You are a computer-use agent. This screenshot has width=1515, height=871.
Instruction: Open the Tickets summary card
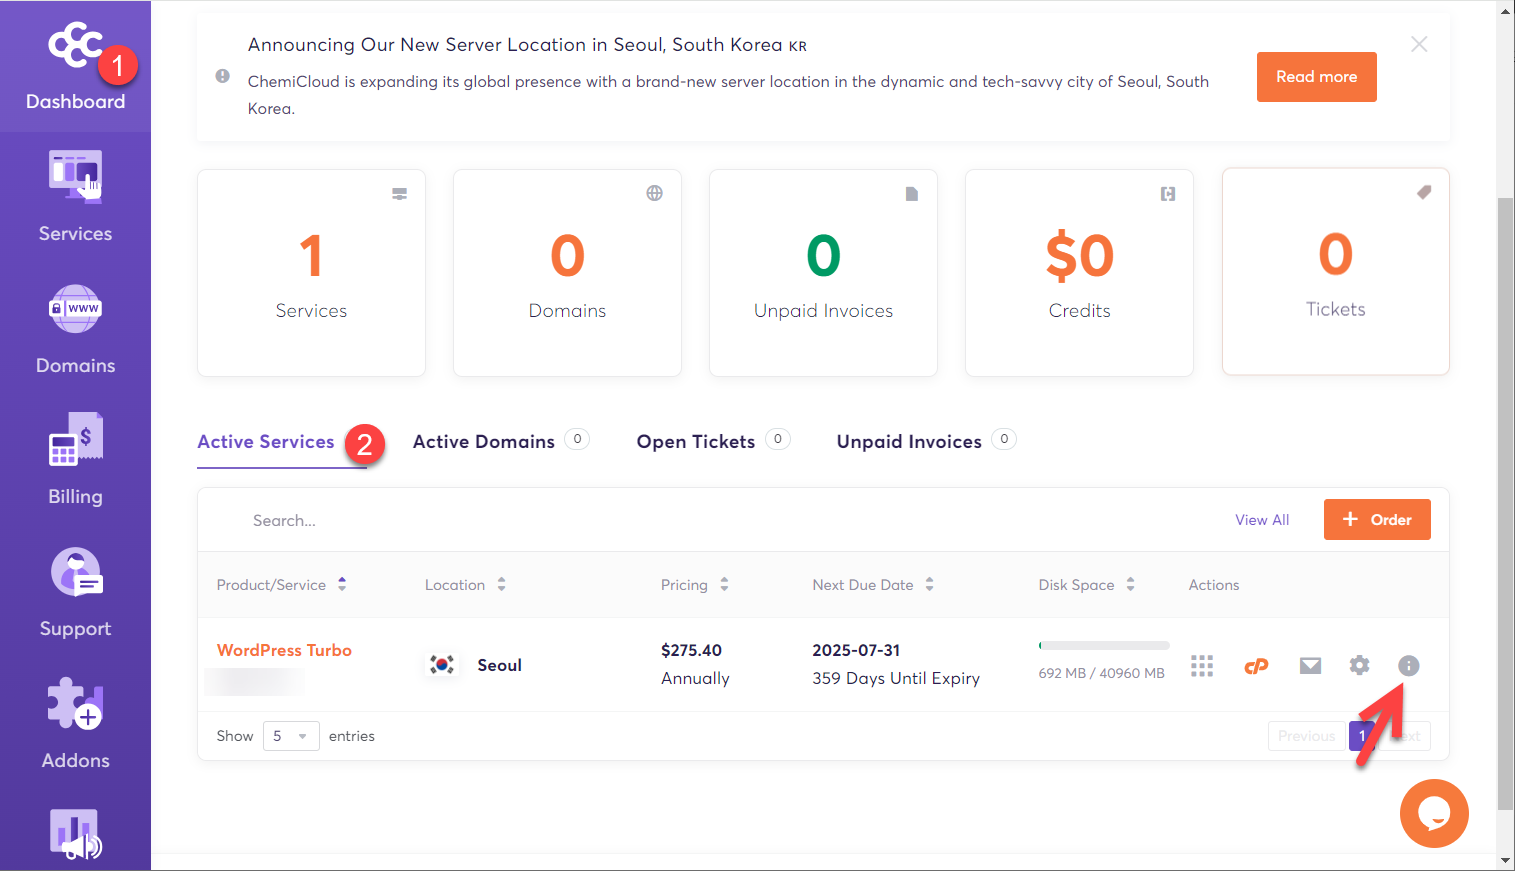1335,272
